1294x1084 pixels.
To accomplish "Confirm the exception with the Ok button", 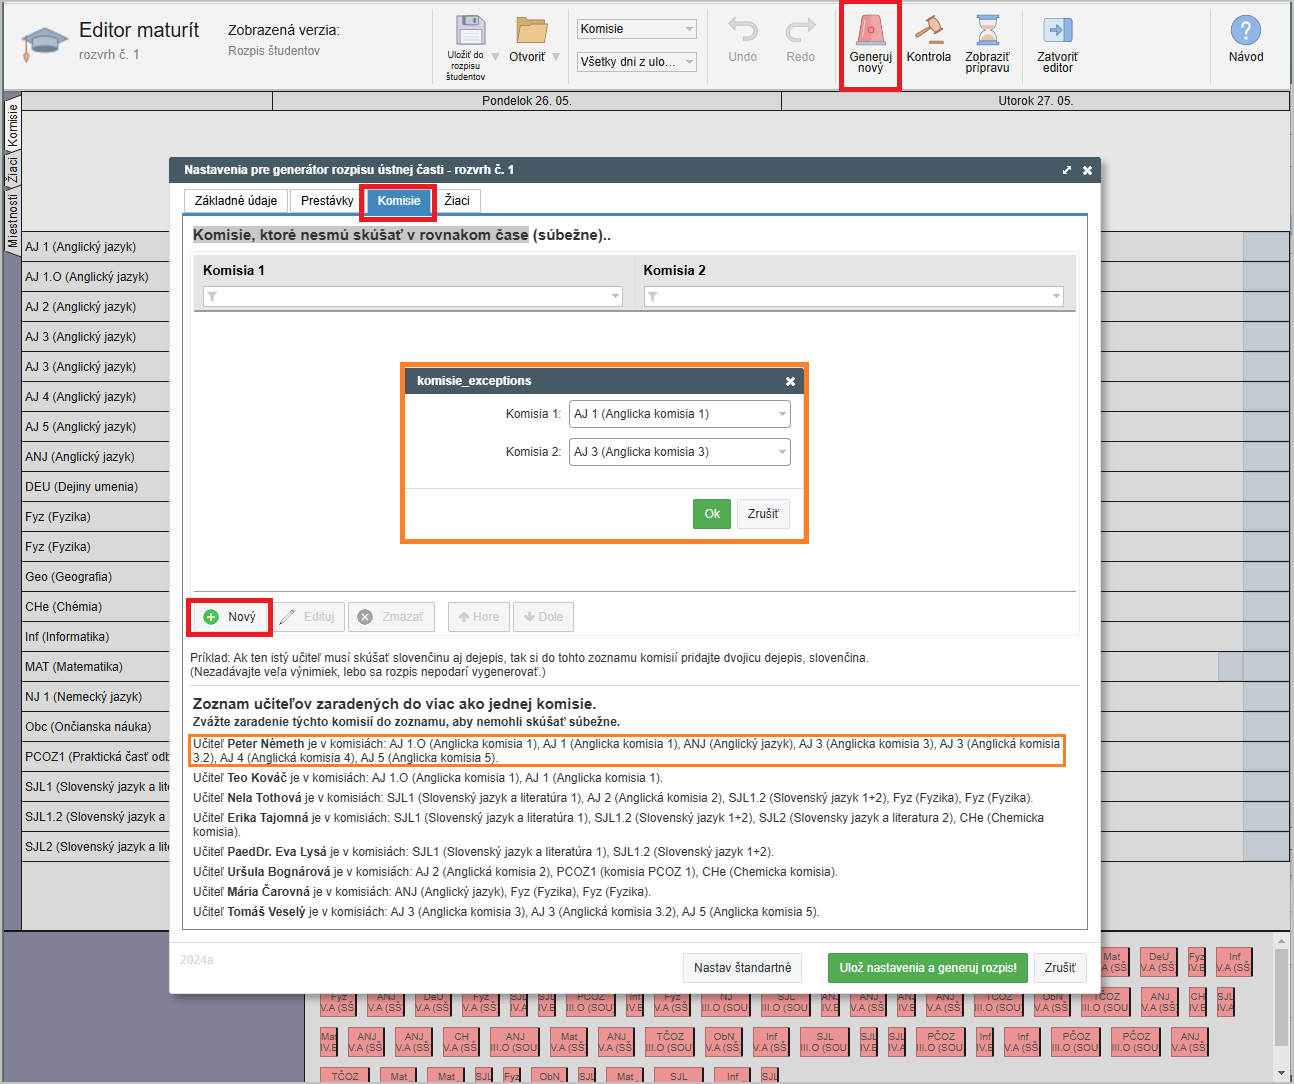I will (x=712, y=514).
